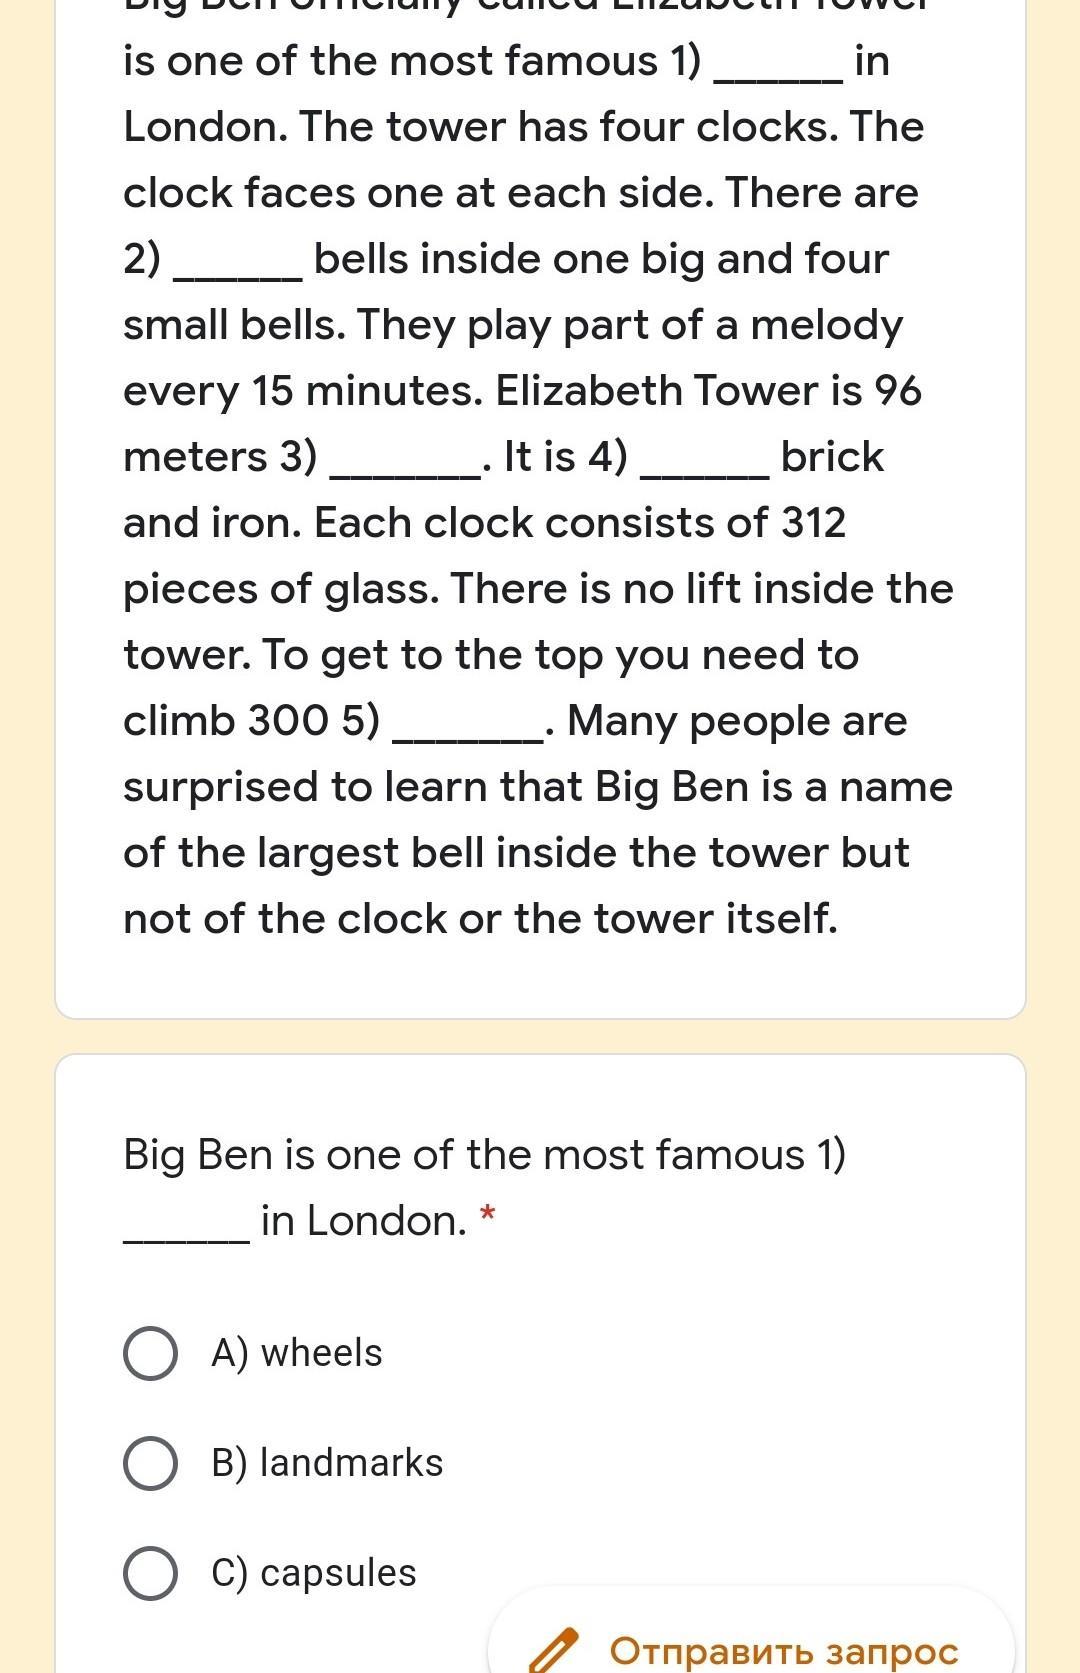
Task: Click the 'B) landmarks' label text
Action: [327, 1463]
